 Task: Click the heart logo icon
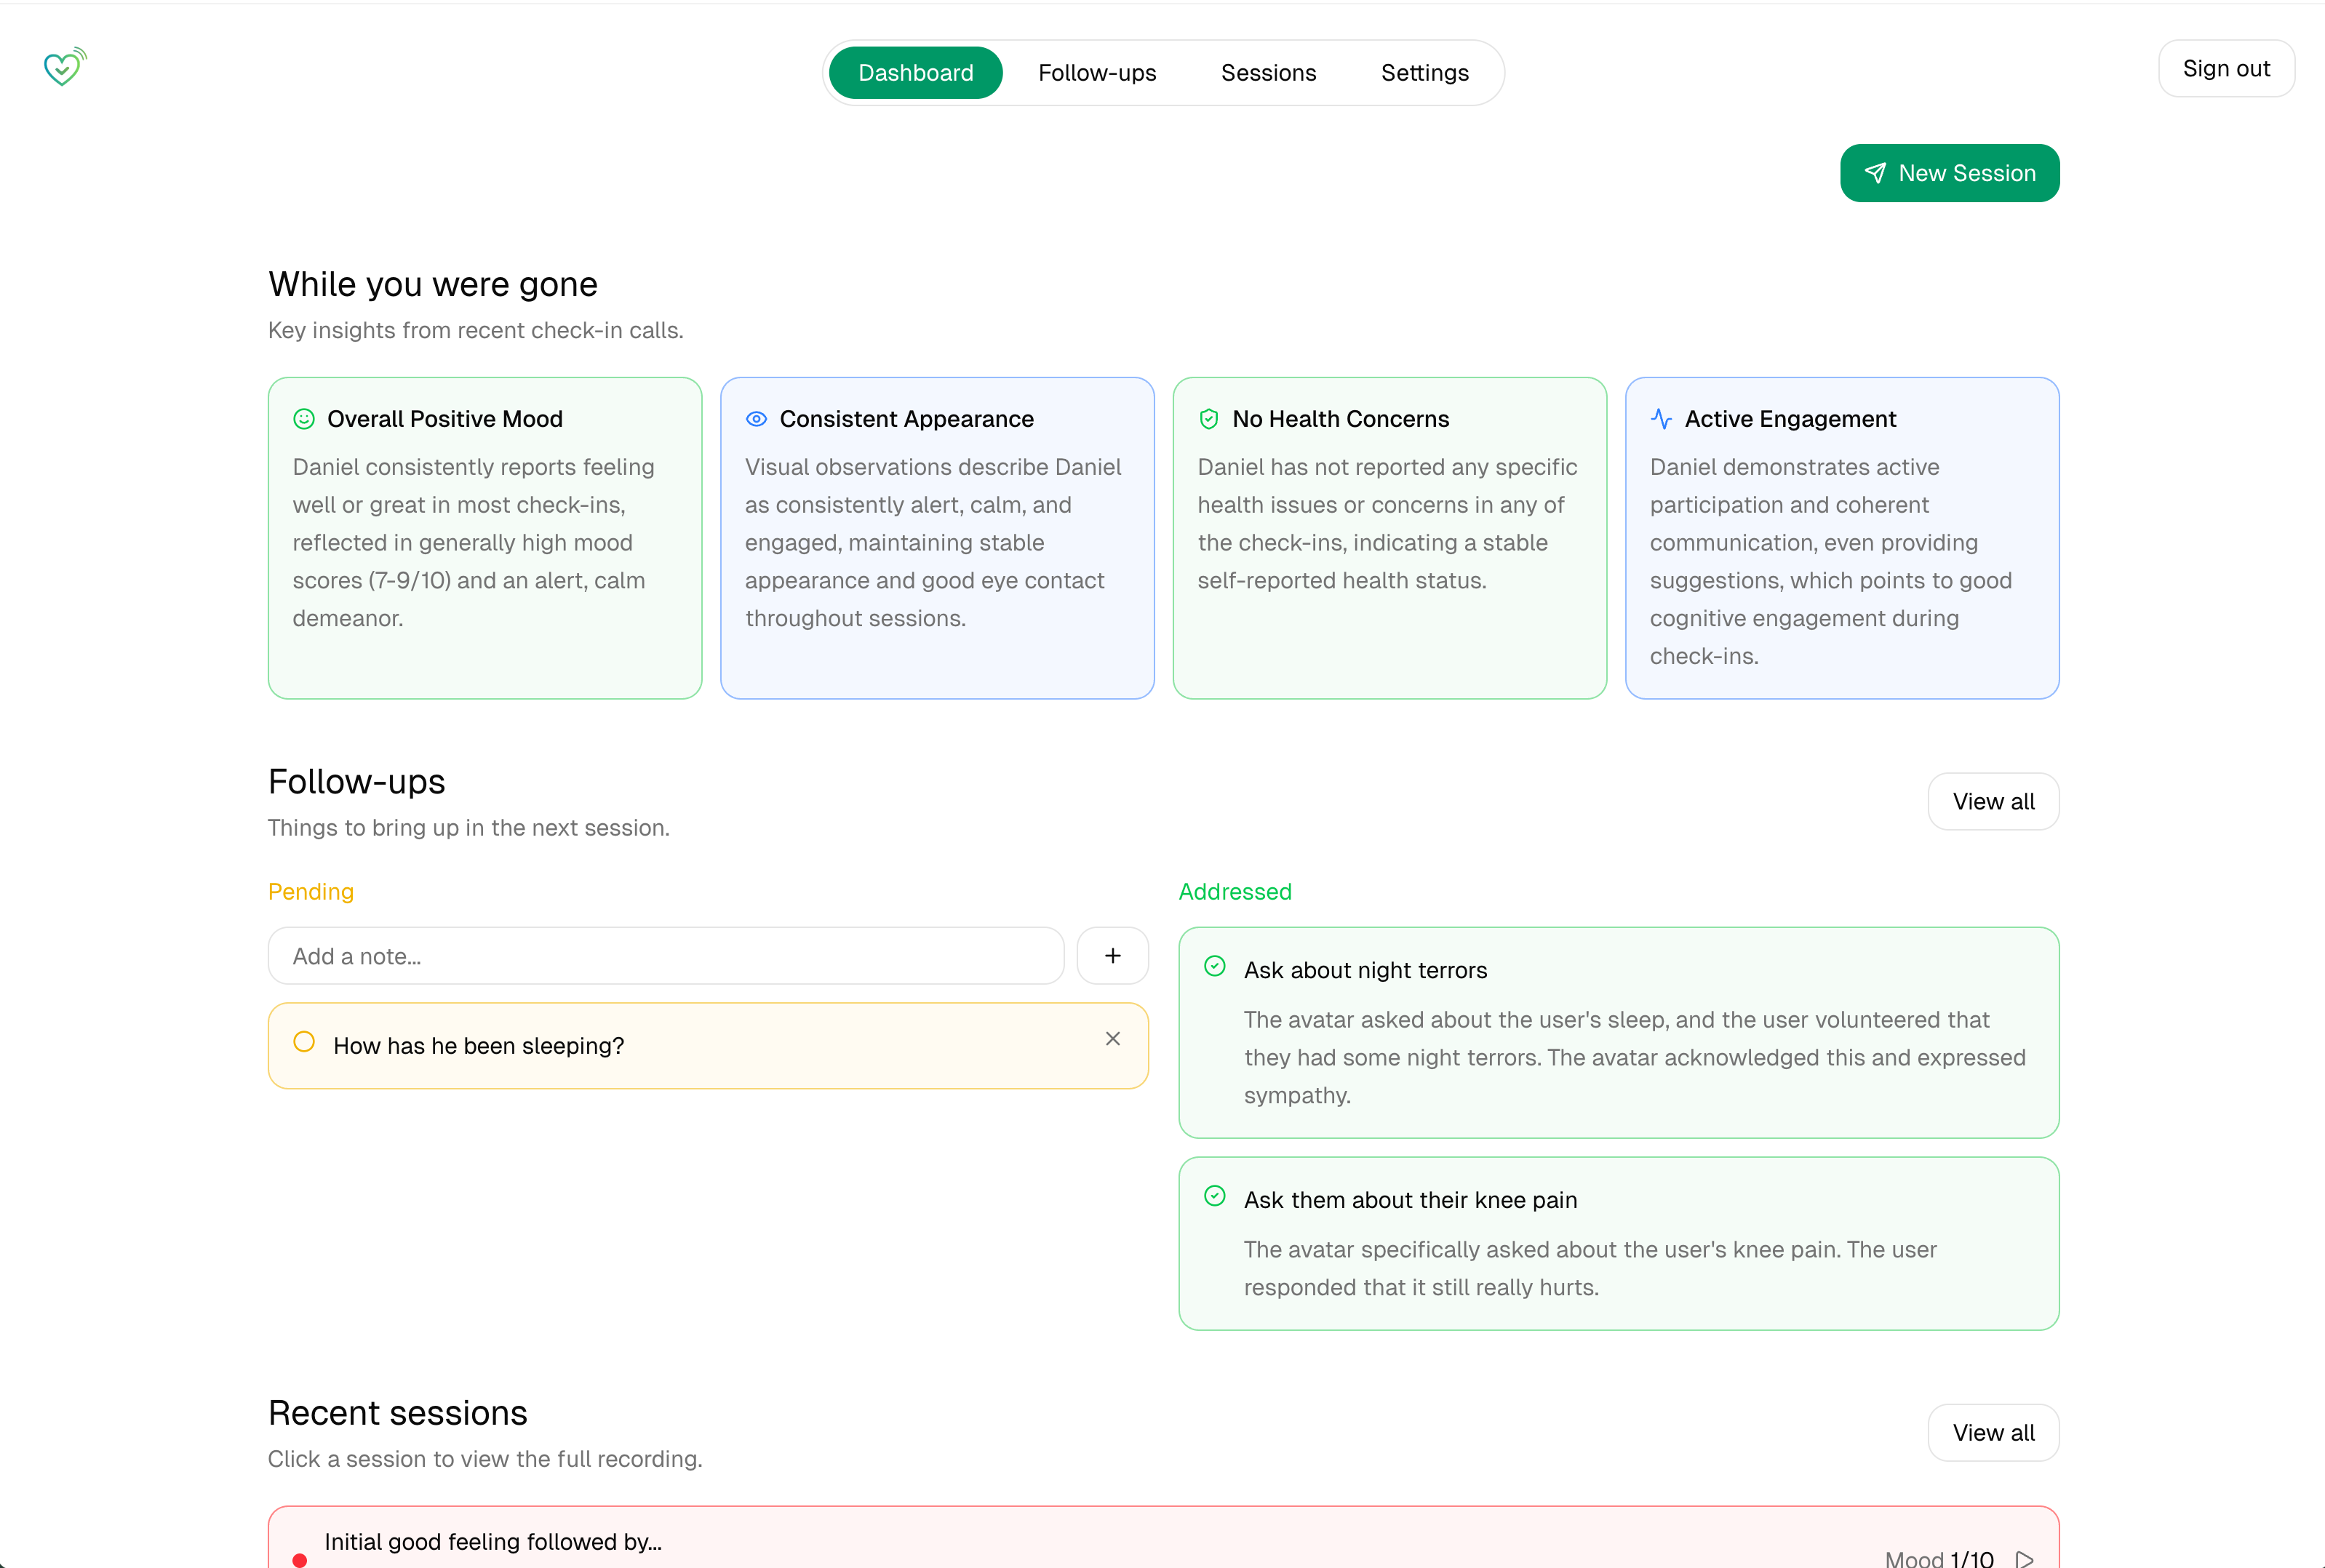[64, 68]
